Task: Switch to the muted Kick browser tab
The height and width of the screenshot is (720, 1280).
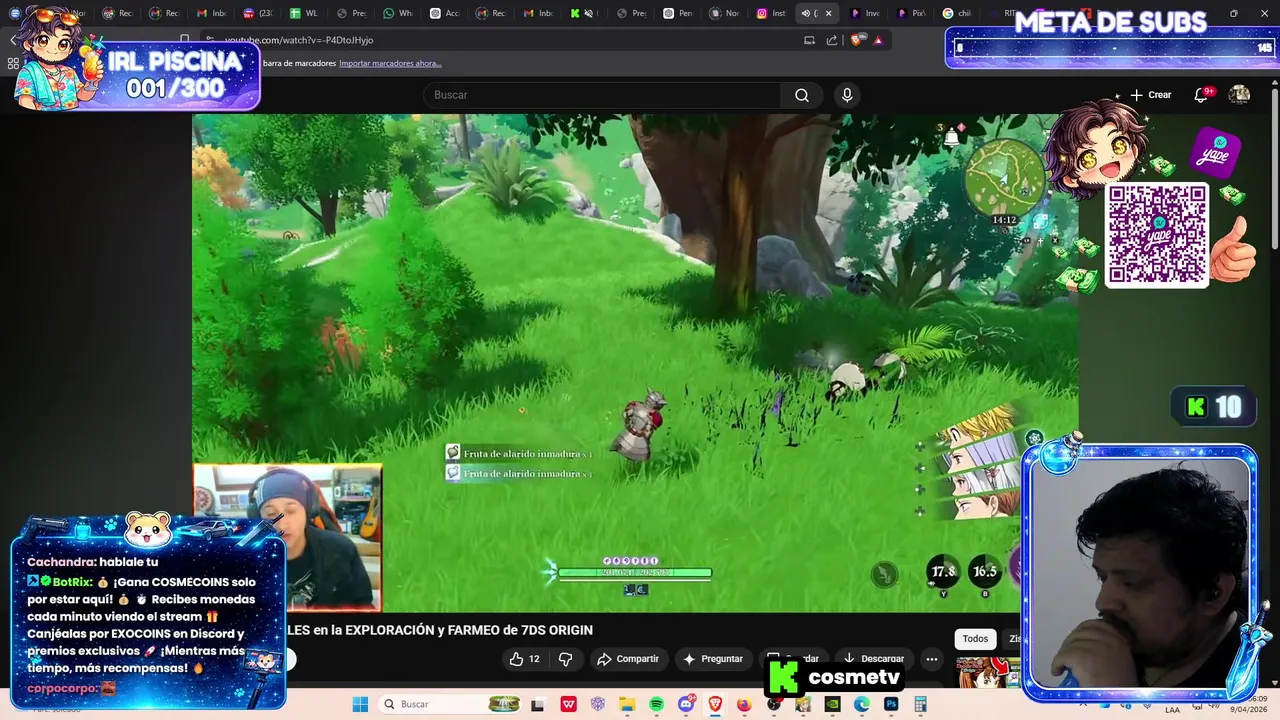Action: 584,13
